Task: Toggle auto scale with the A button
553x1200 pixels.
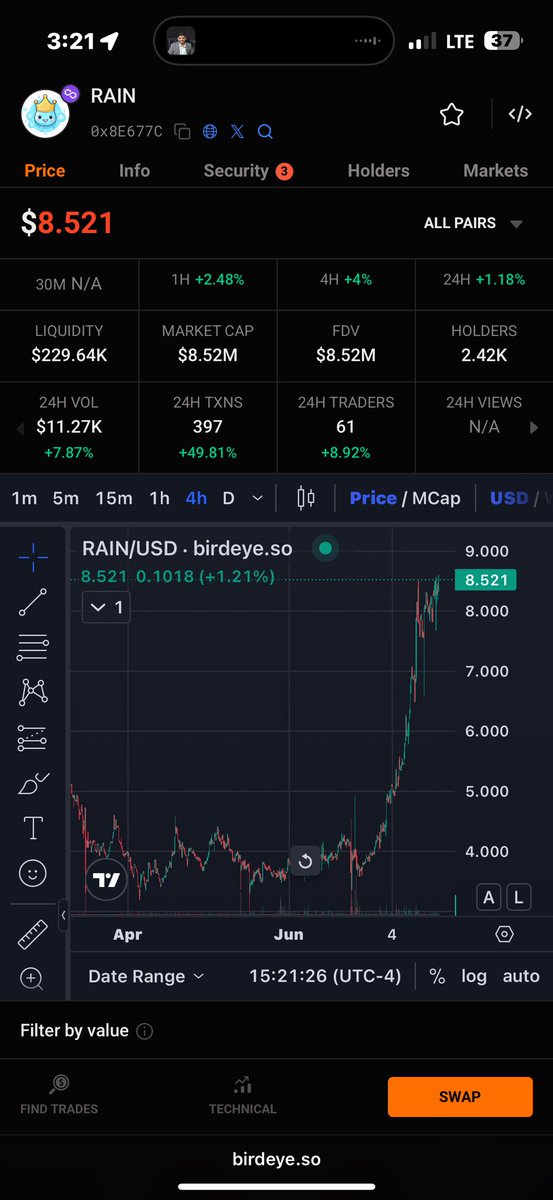Action: click(x=489, y=897)
